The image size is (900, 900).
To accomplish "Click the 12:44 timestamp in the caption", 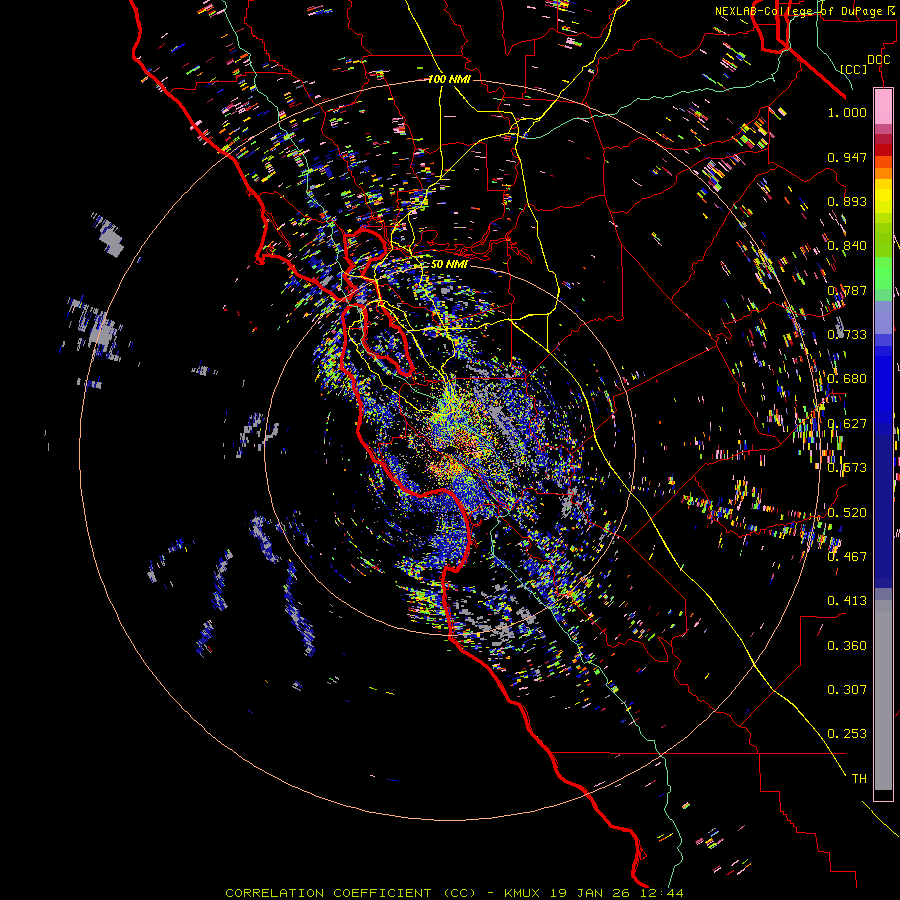I will (664, 893).
